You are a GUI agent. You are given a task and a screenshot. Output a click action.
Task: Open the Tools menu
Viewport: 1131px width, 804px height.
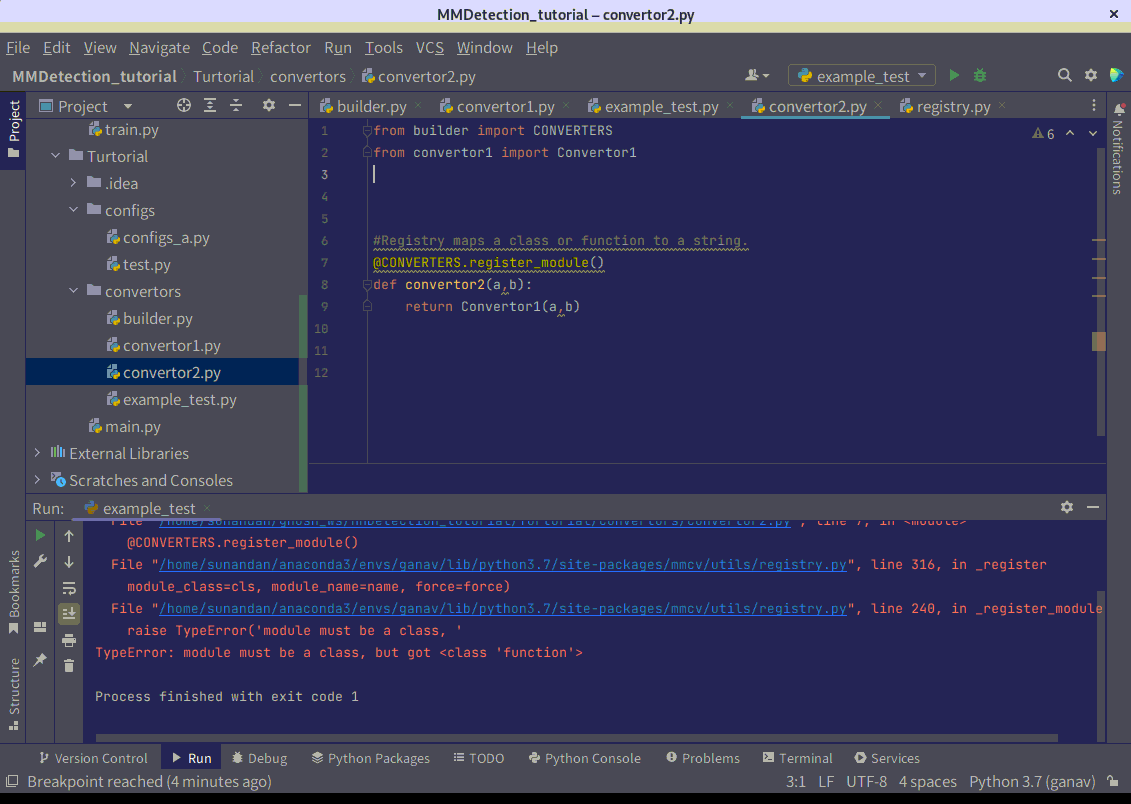pos(383,47)
